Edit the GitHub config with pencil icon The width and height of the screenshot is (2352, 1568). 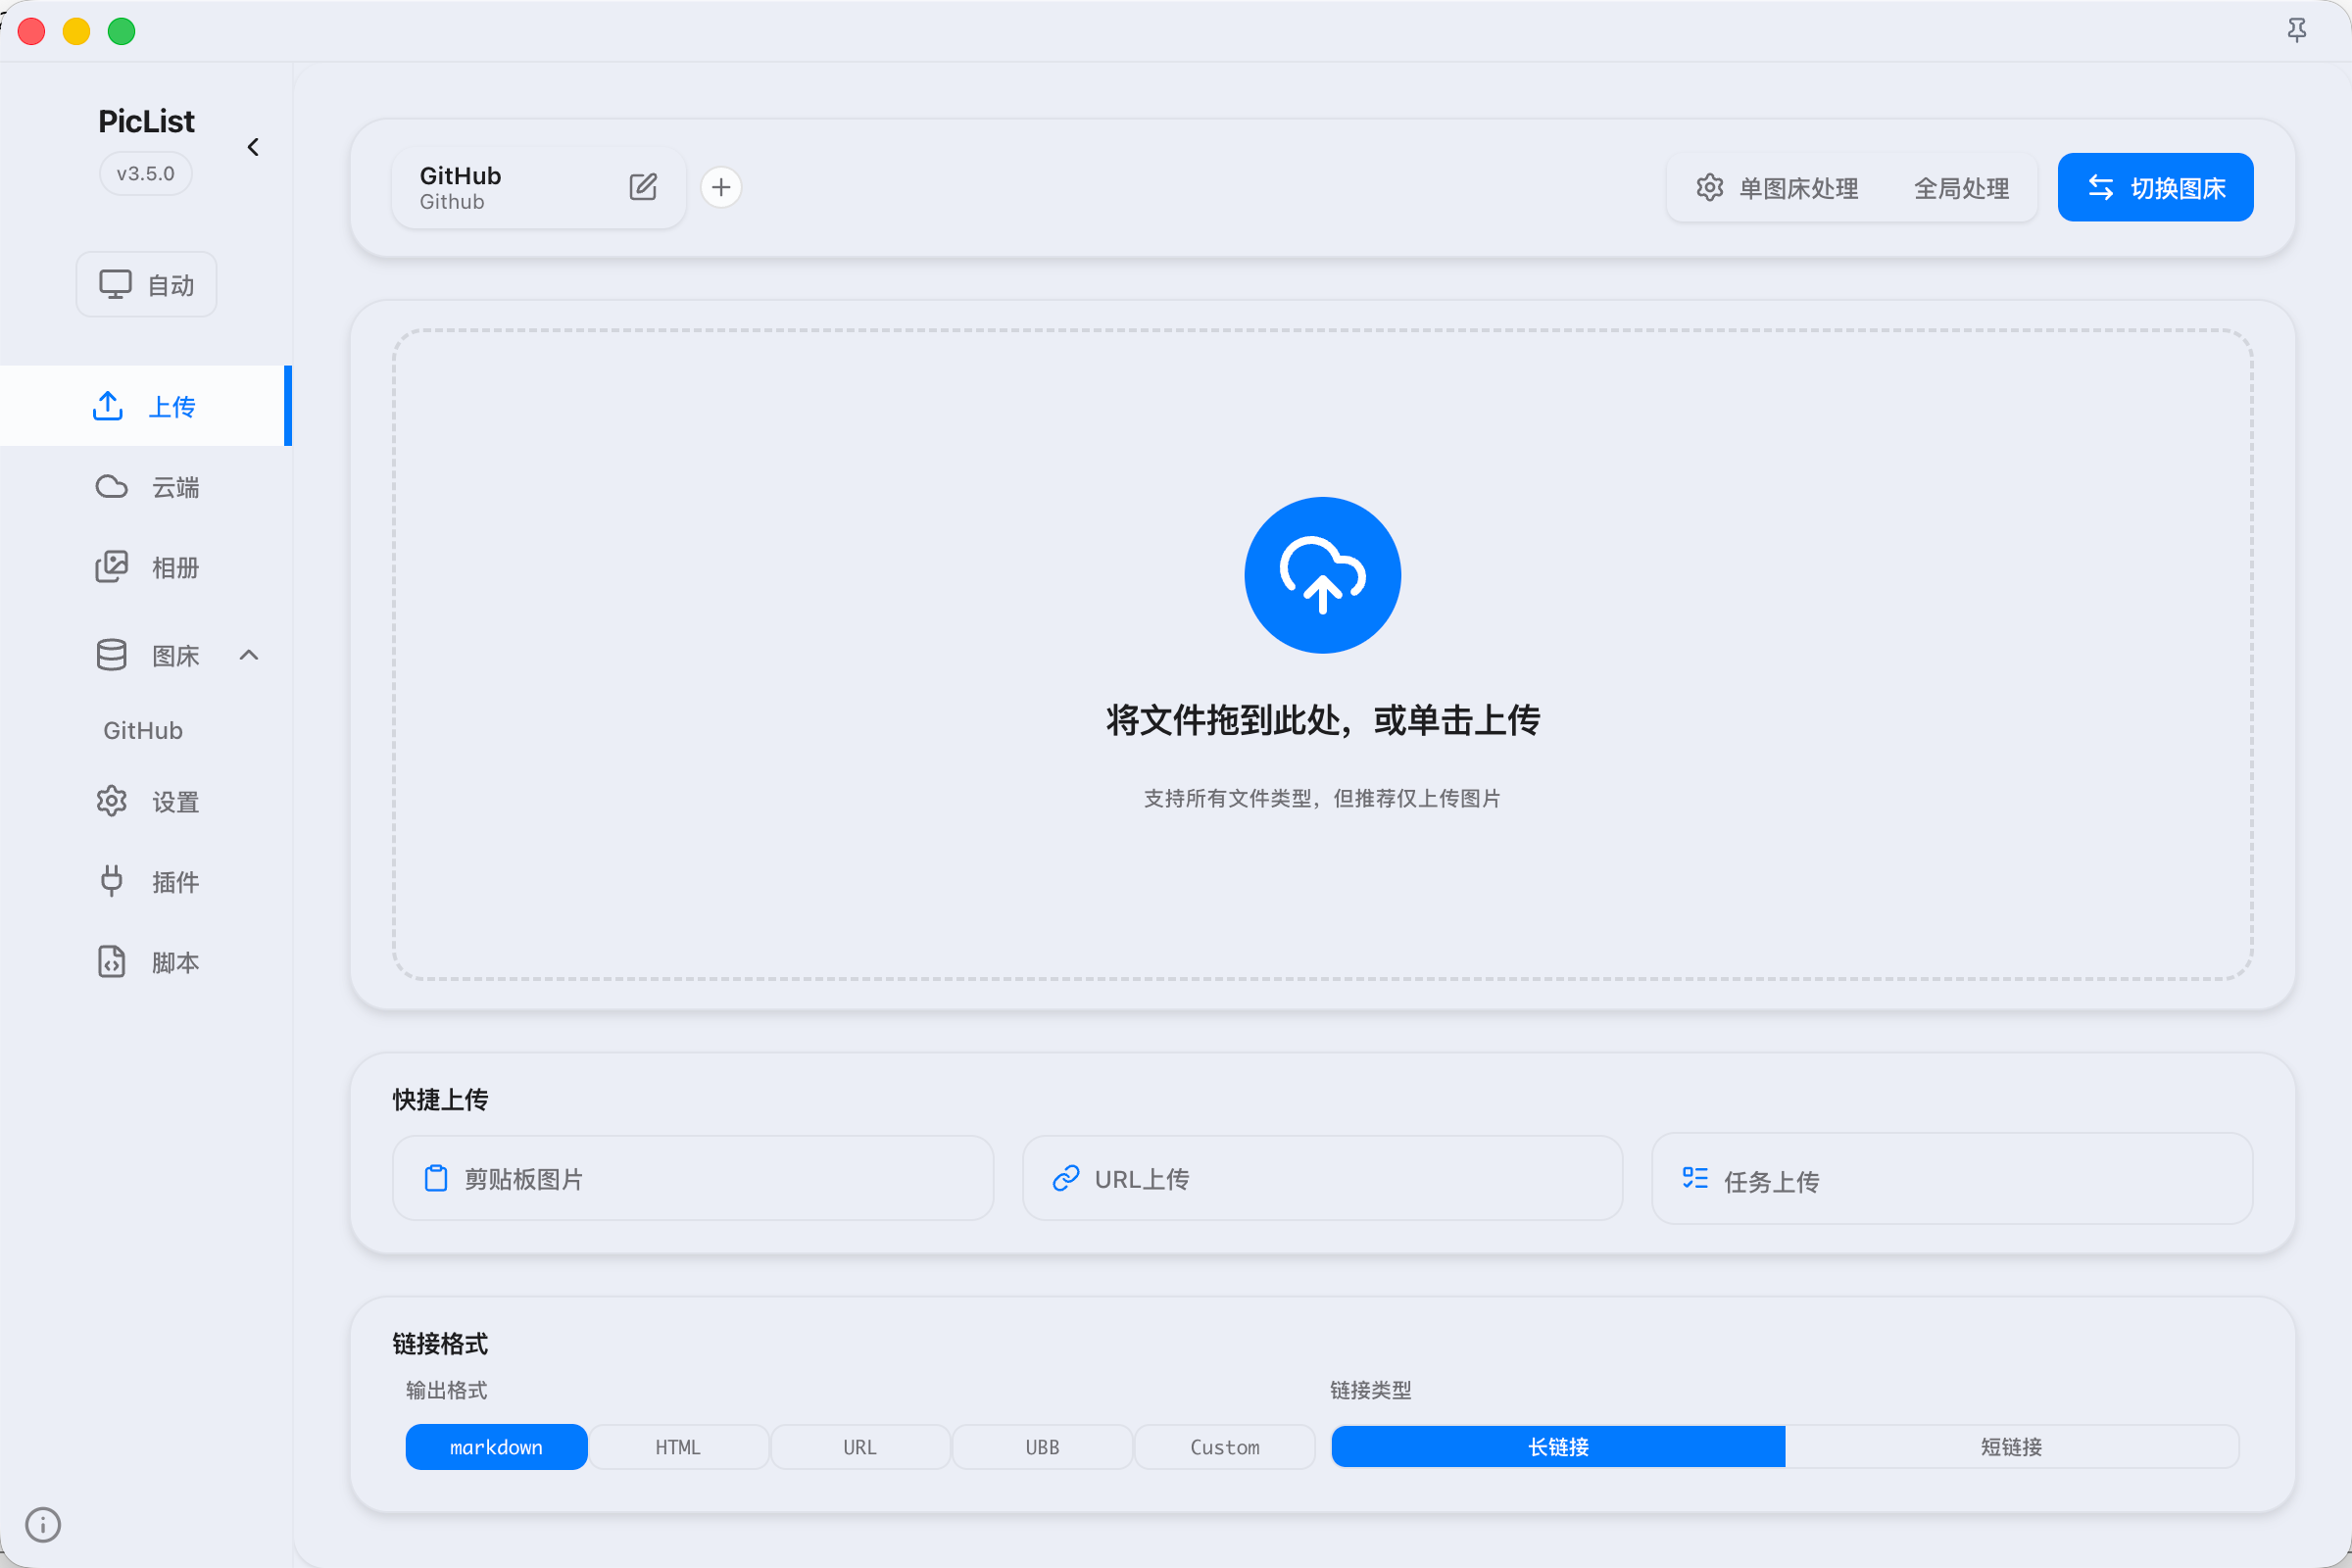coord(643,187)
